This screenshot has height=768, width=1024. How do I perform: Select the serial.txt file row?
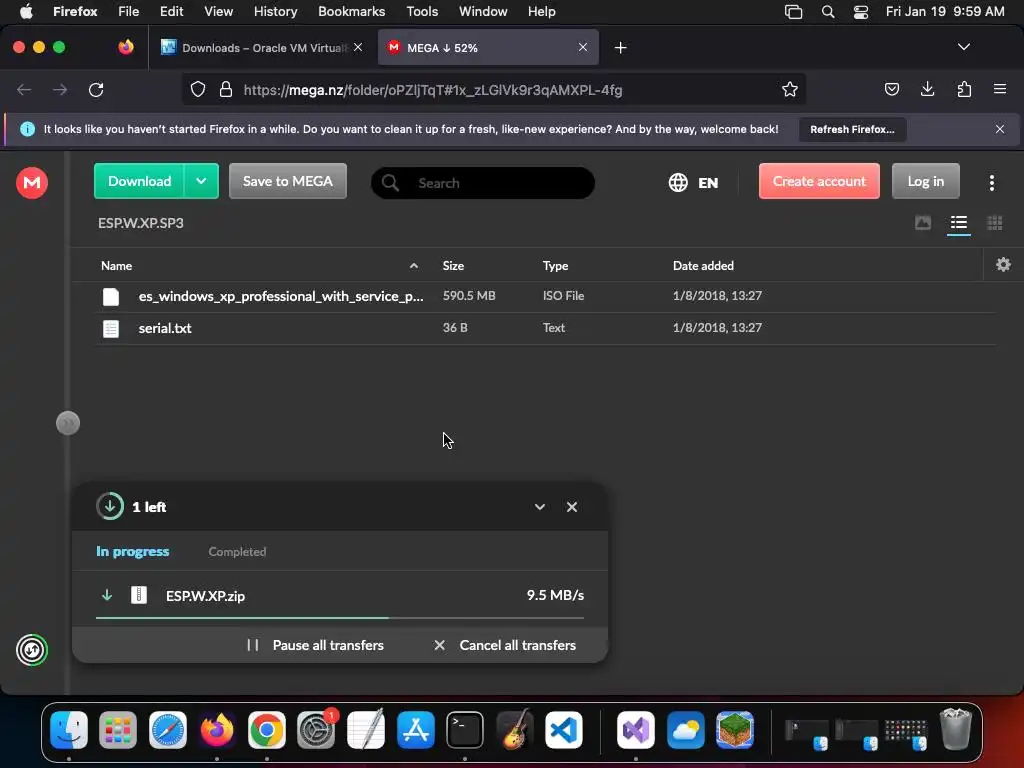545,328
